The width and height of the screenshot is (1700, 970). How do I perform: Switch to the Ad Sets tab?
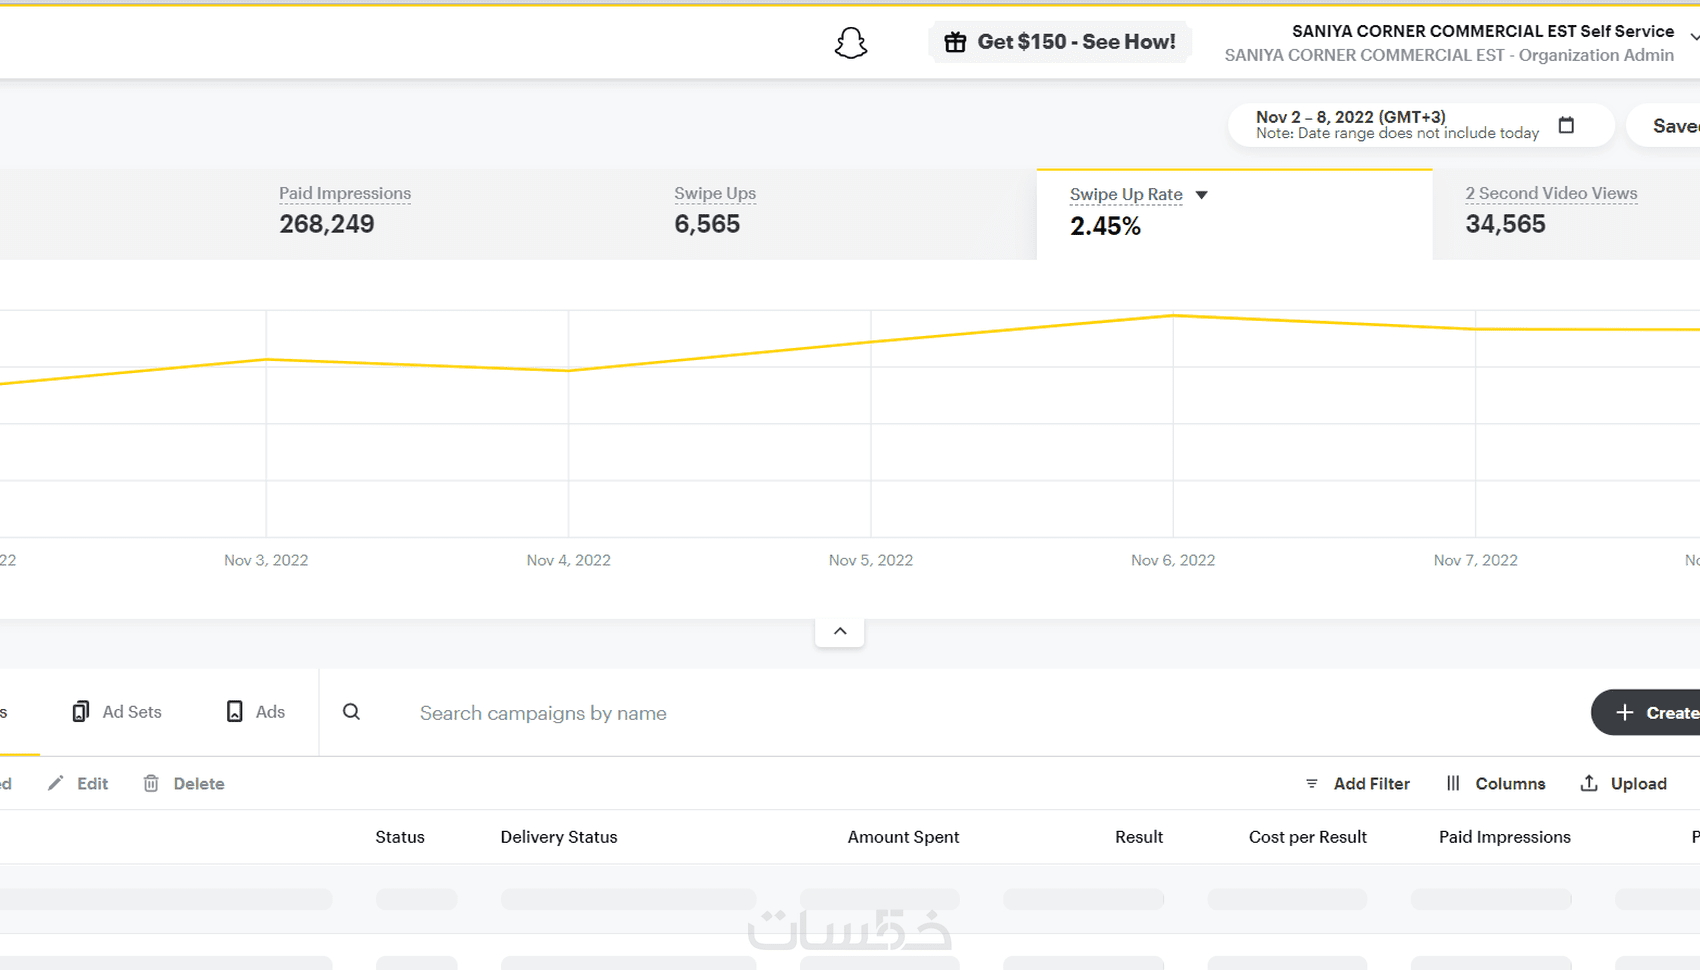[x=117, y=712]
